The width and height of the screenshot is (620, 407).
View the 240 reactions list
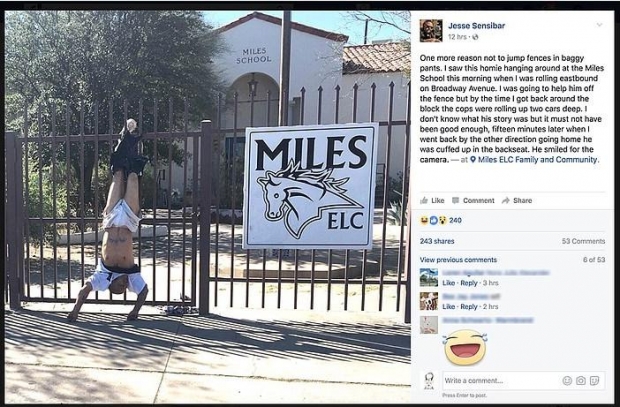441,220
